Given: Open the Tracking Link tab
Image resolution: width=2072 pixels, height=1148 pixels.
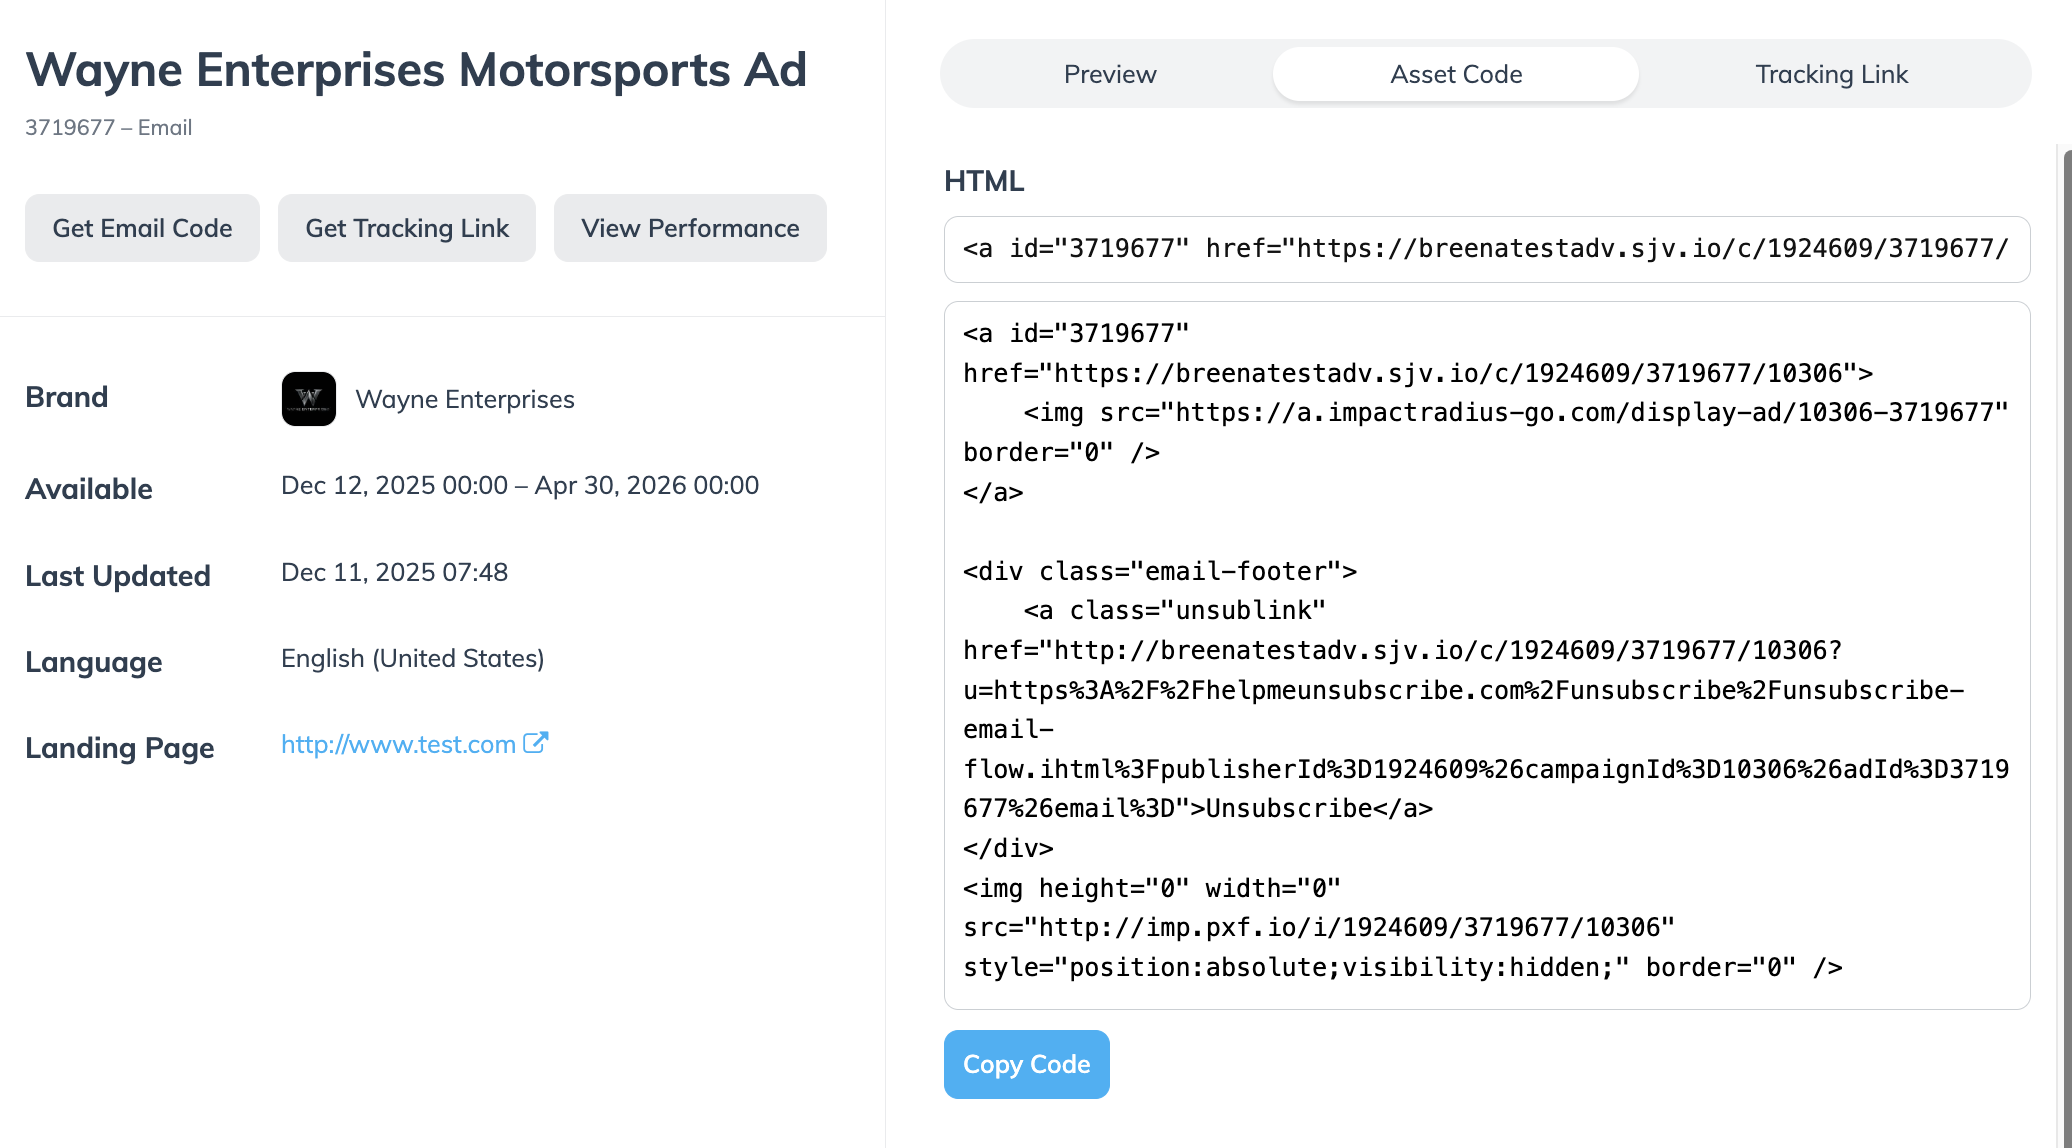Looking at the screenshot, I should [1831, 74].
